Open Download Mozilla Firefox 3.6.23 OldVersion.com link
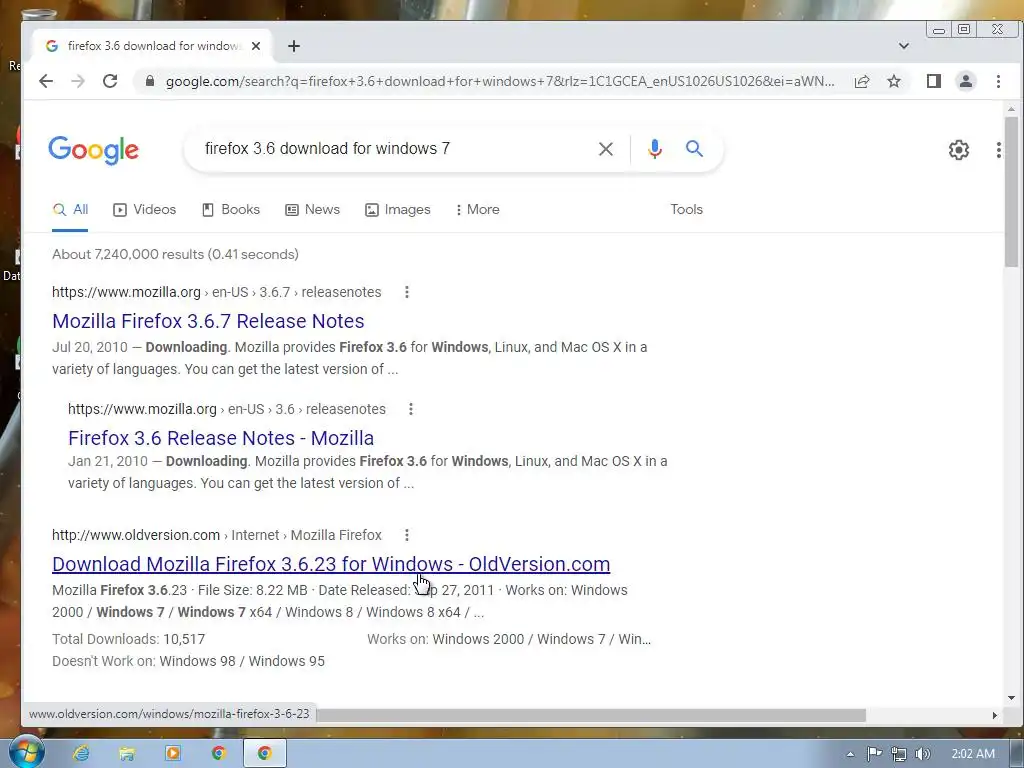The width and height of the screenshot is (1024, 768). (x=331, y=564)
